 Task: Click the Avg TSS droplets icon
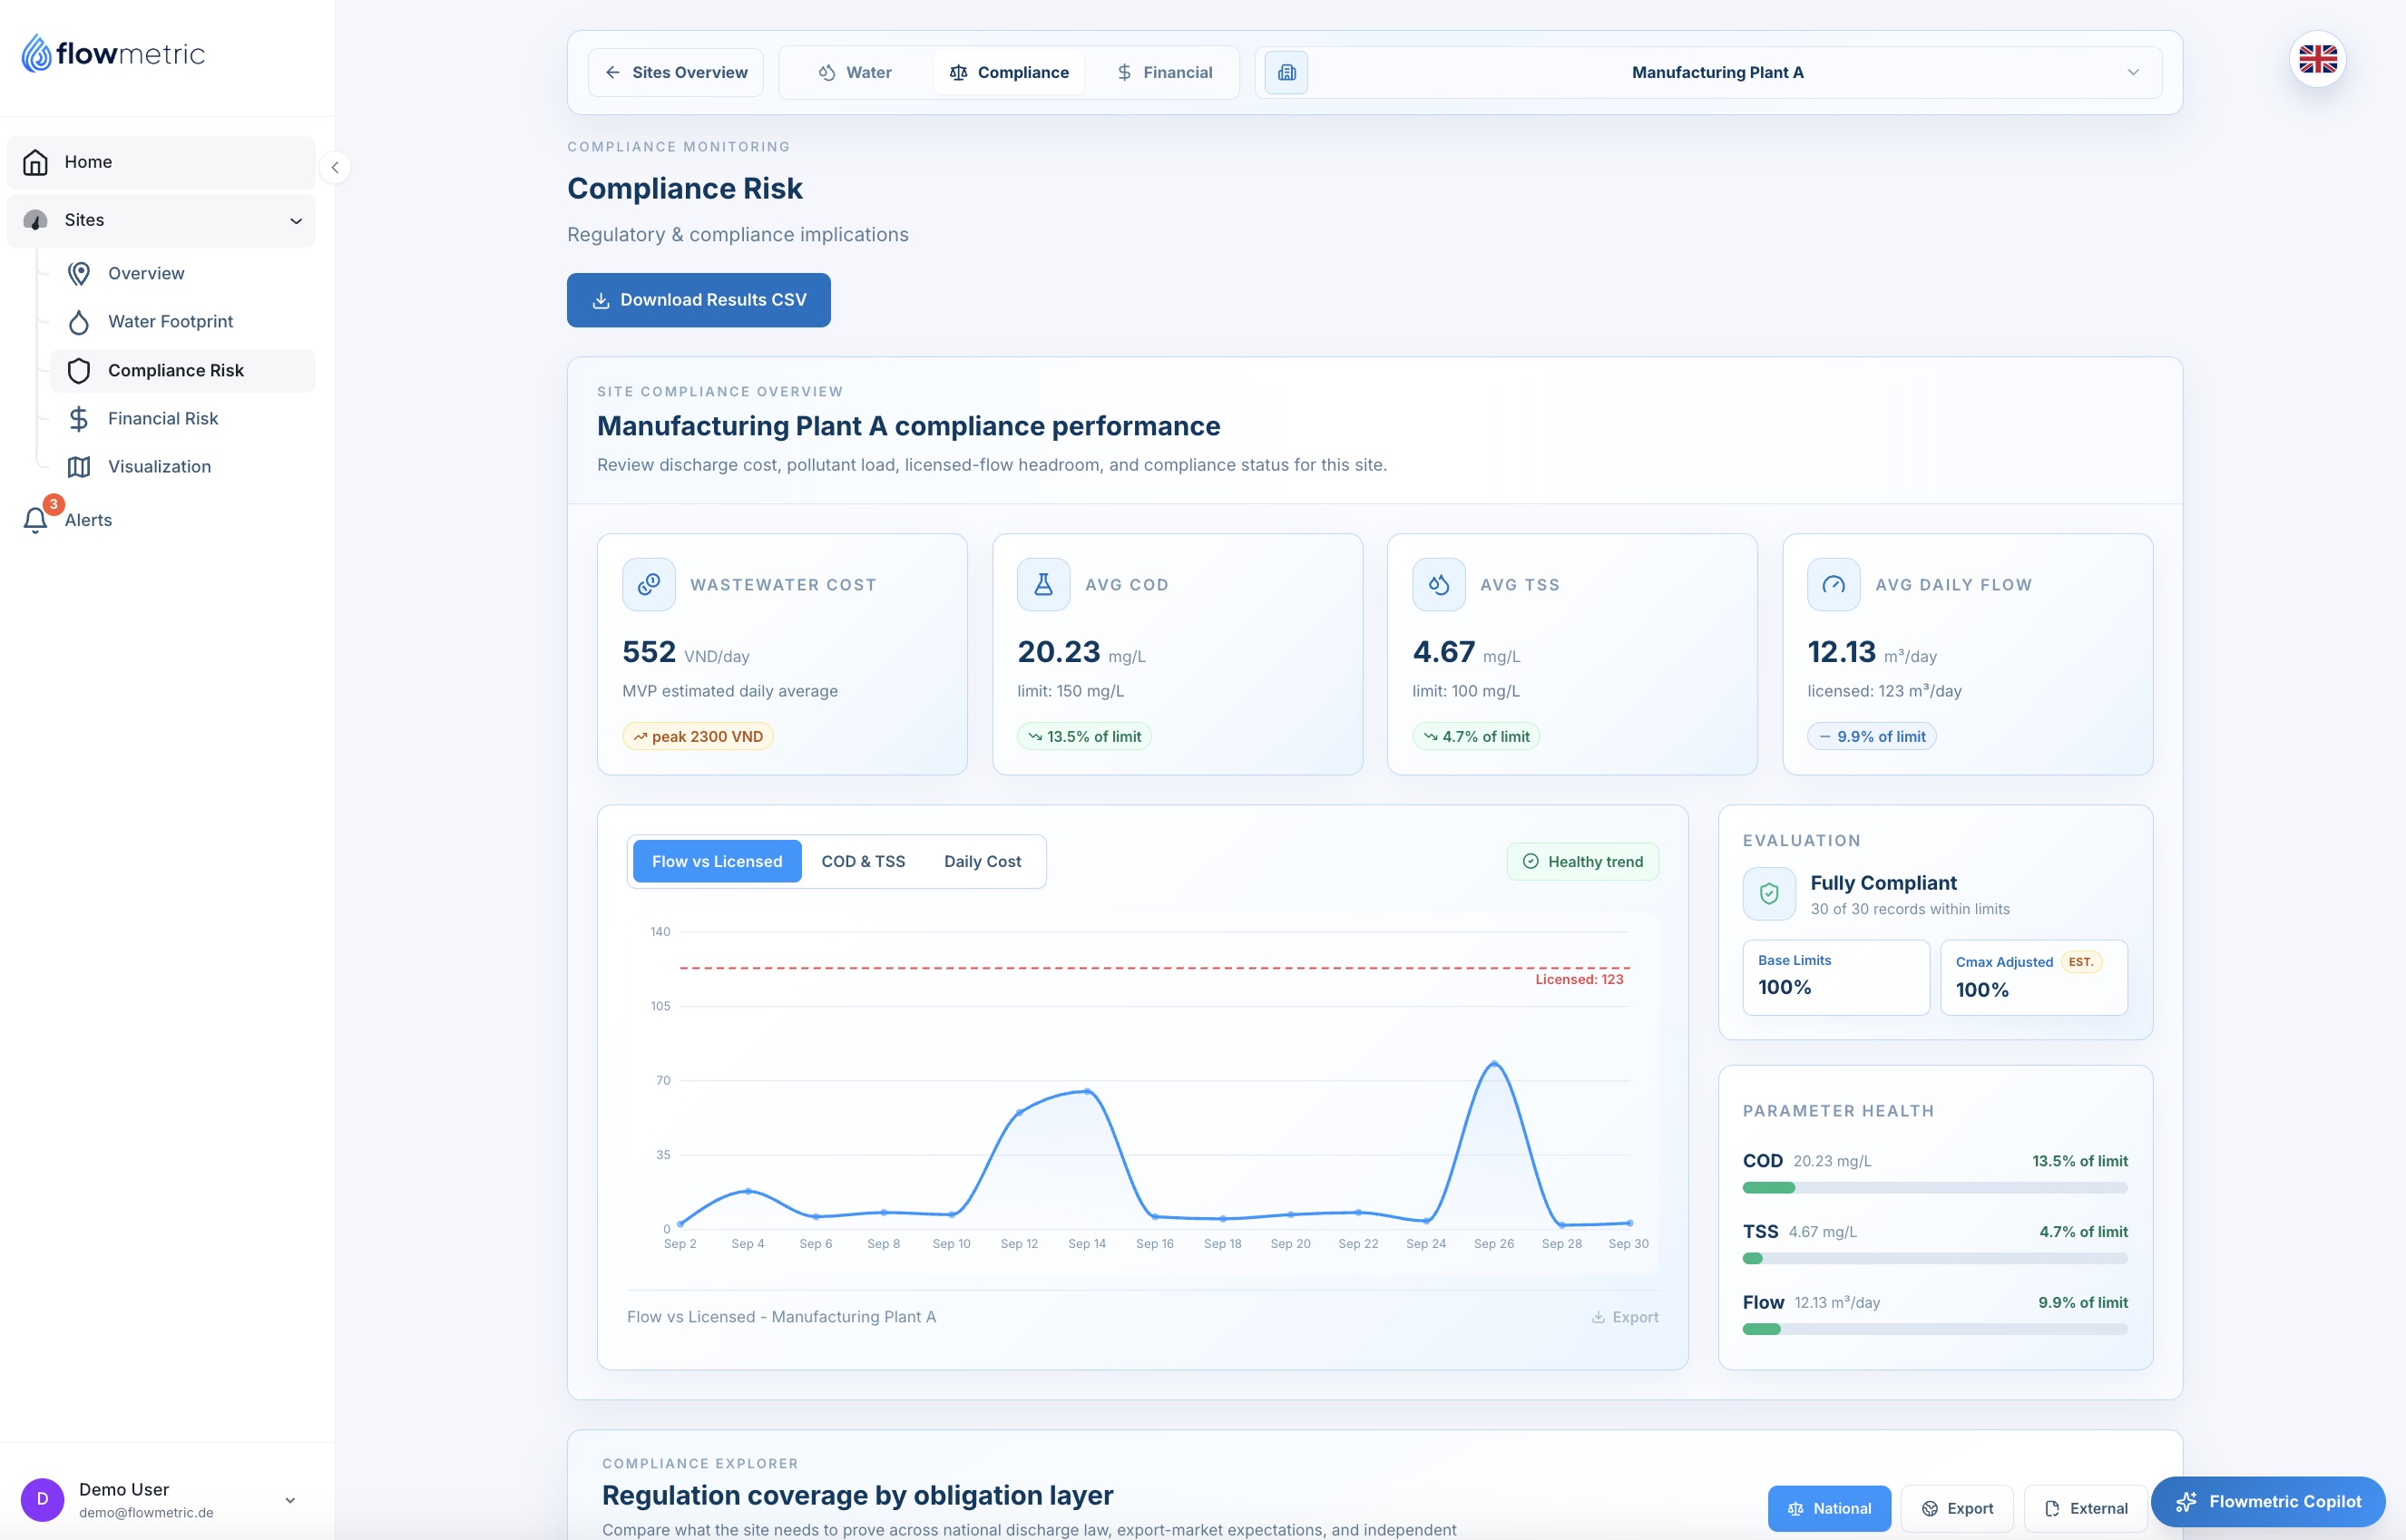click(1438, 585)
